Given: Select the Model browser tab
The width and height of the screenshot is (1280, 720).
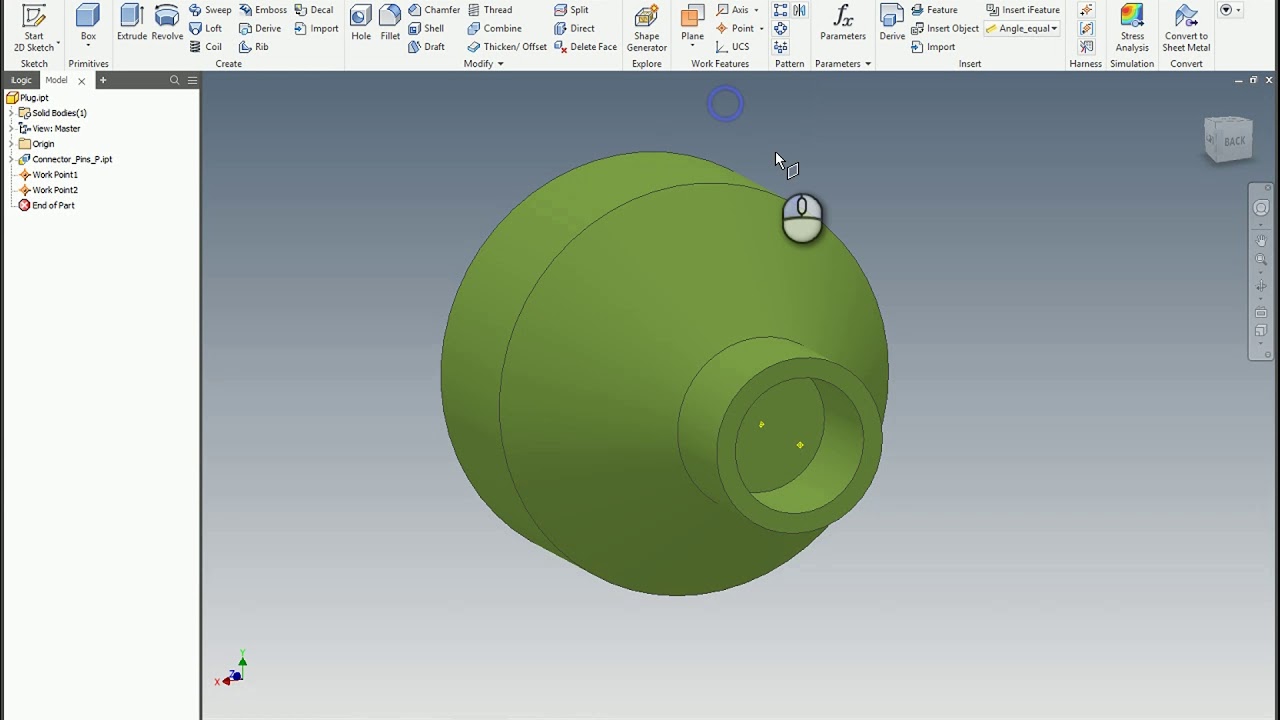Looking at the screenshot, I should 56,80.
